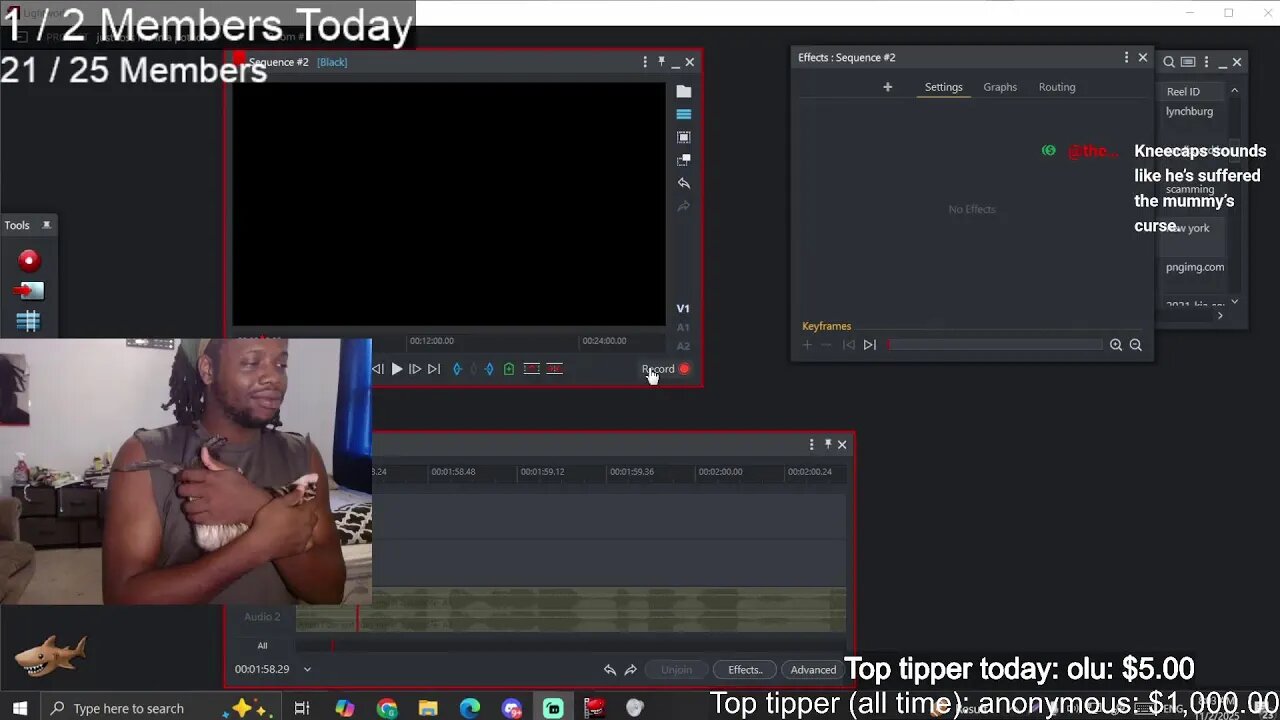Open Sequence #2 viewer options menu
The height and width of the screenshot is (720, 1280).
pyautogui.click(x=645, y=62)
